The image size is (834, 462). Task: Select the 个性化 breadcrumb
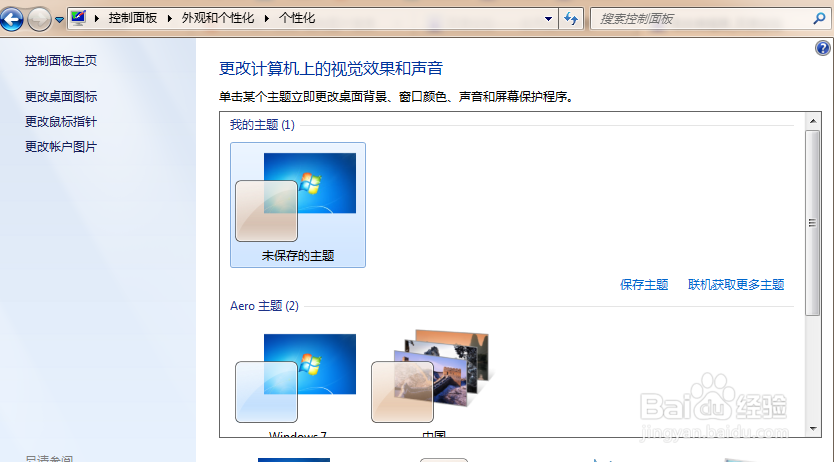click(x=297, y=18)
